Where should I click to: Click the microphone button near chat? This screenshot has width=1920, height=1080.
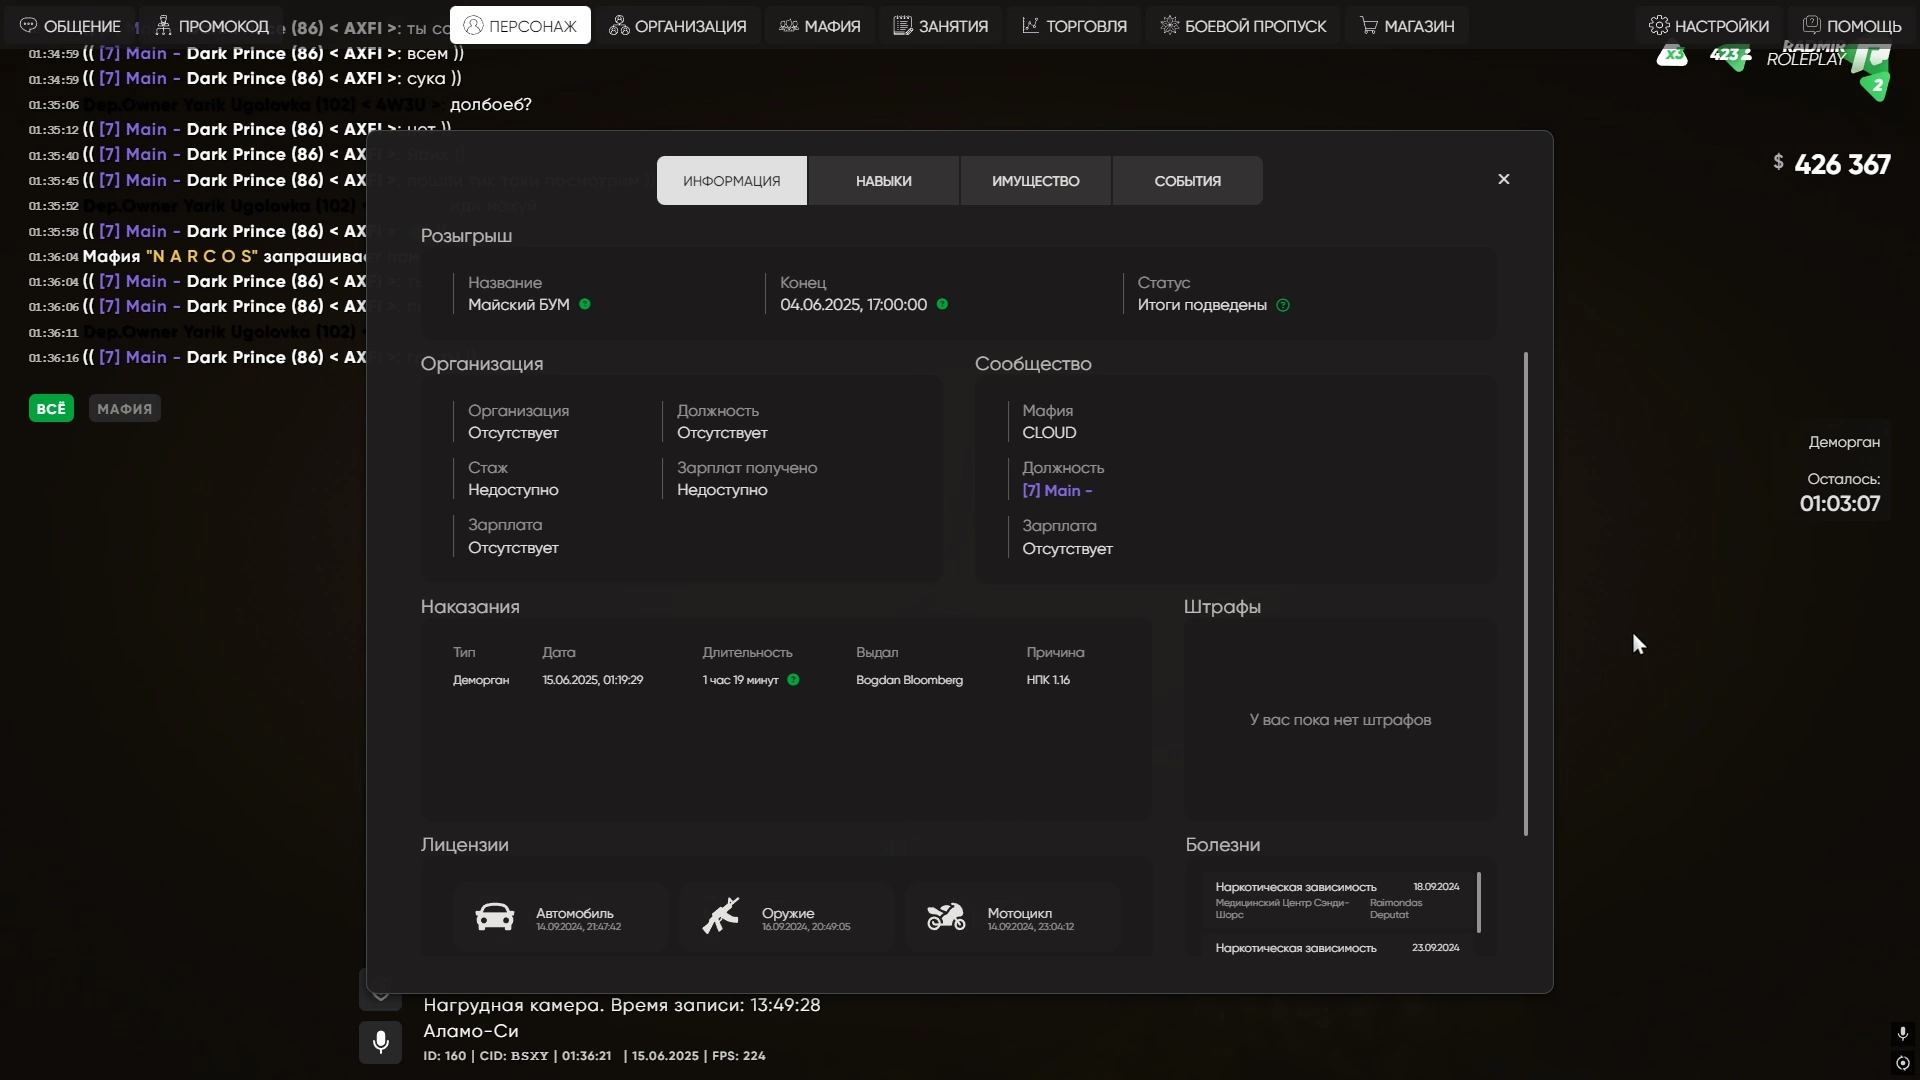tap(380, 1042)
